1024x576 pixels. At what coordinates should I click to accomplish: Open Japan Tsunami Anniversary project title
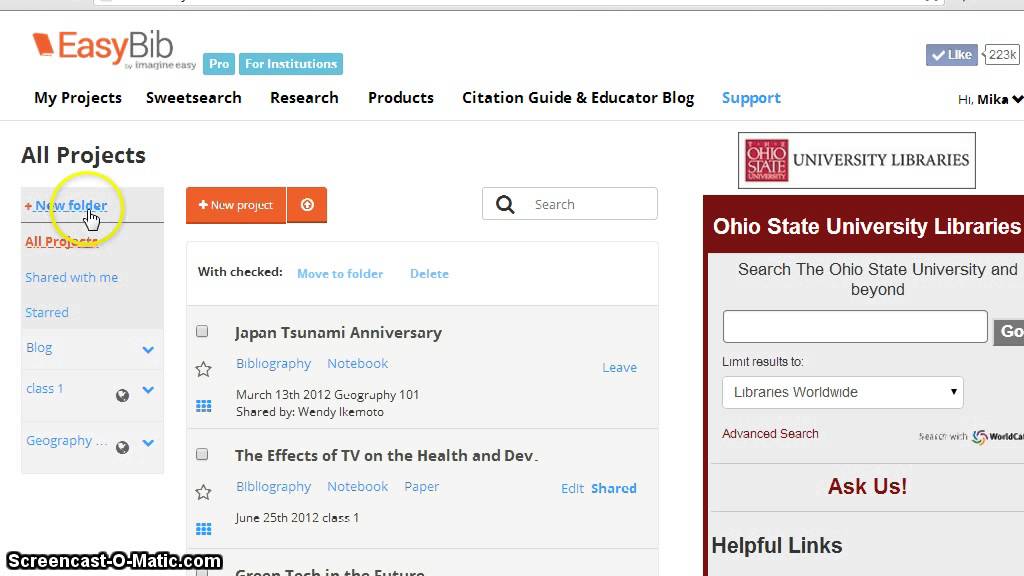(x=338, y=333)
